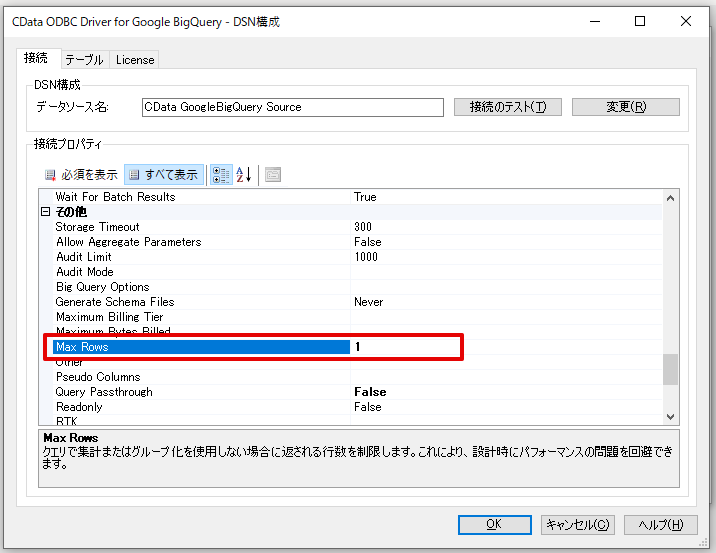This screenshot has height=553, width=716.
Task: Open the property pages icon
Action: [273, 174]
